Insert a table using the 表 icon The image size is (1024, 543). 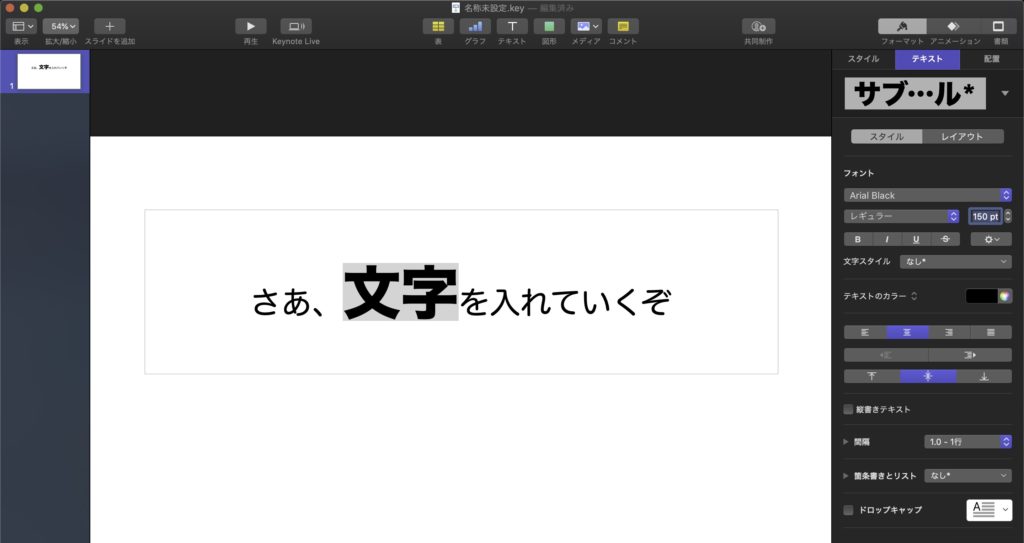438,26
